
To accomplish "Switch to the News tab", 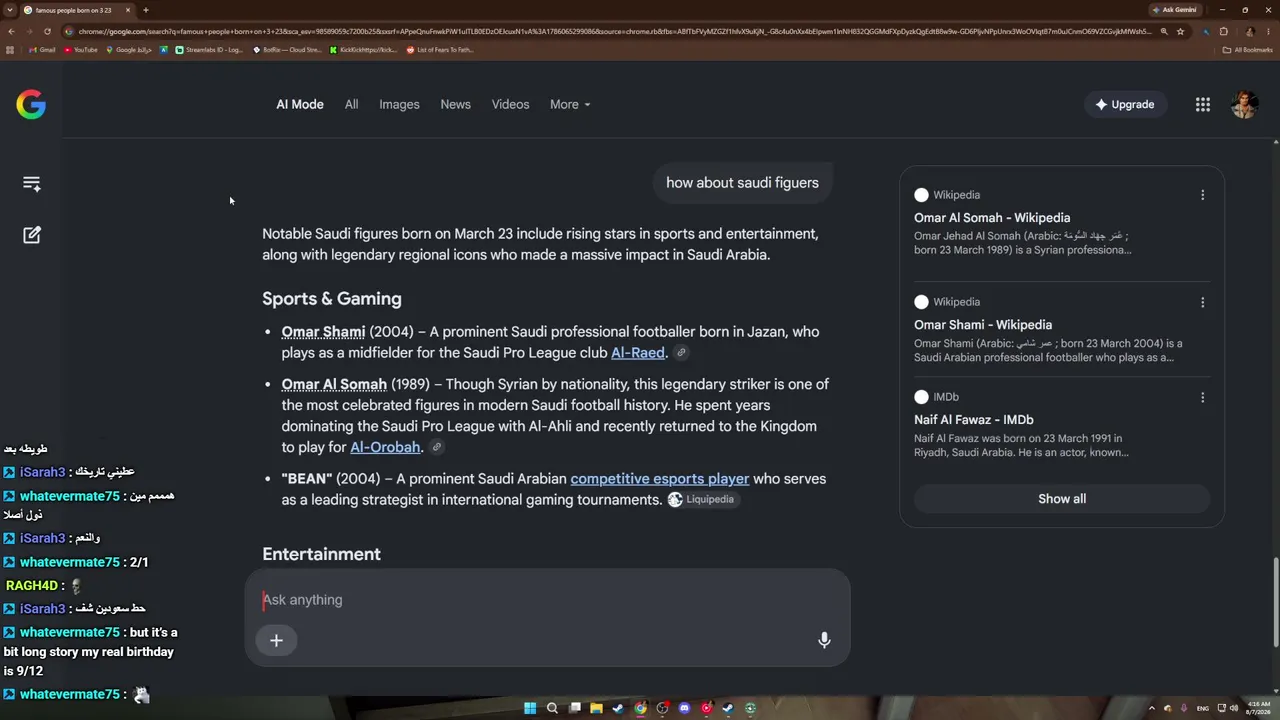I will (455, 104).
